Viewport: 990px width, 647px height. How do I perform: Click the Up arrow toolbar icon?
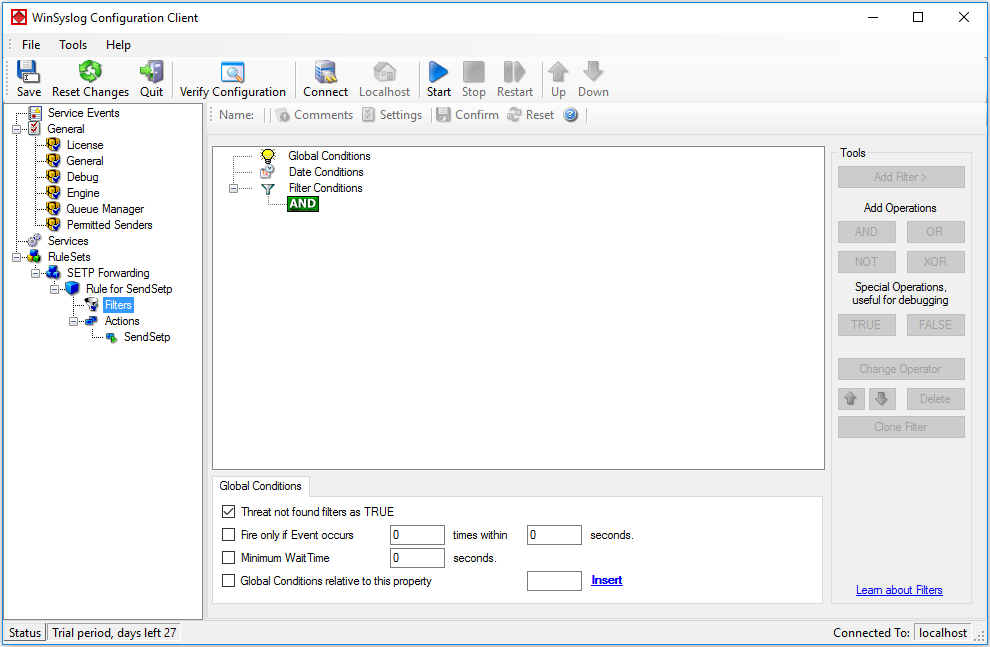coord(558,72)
